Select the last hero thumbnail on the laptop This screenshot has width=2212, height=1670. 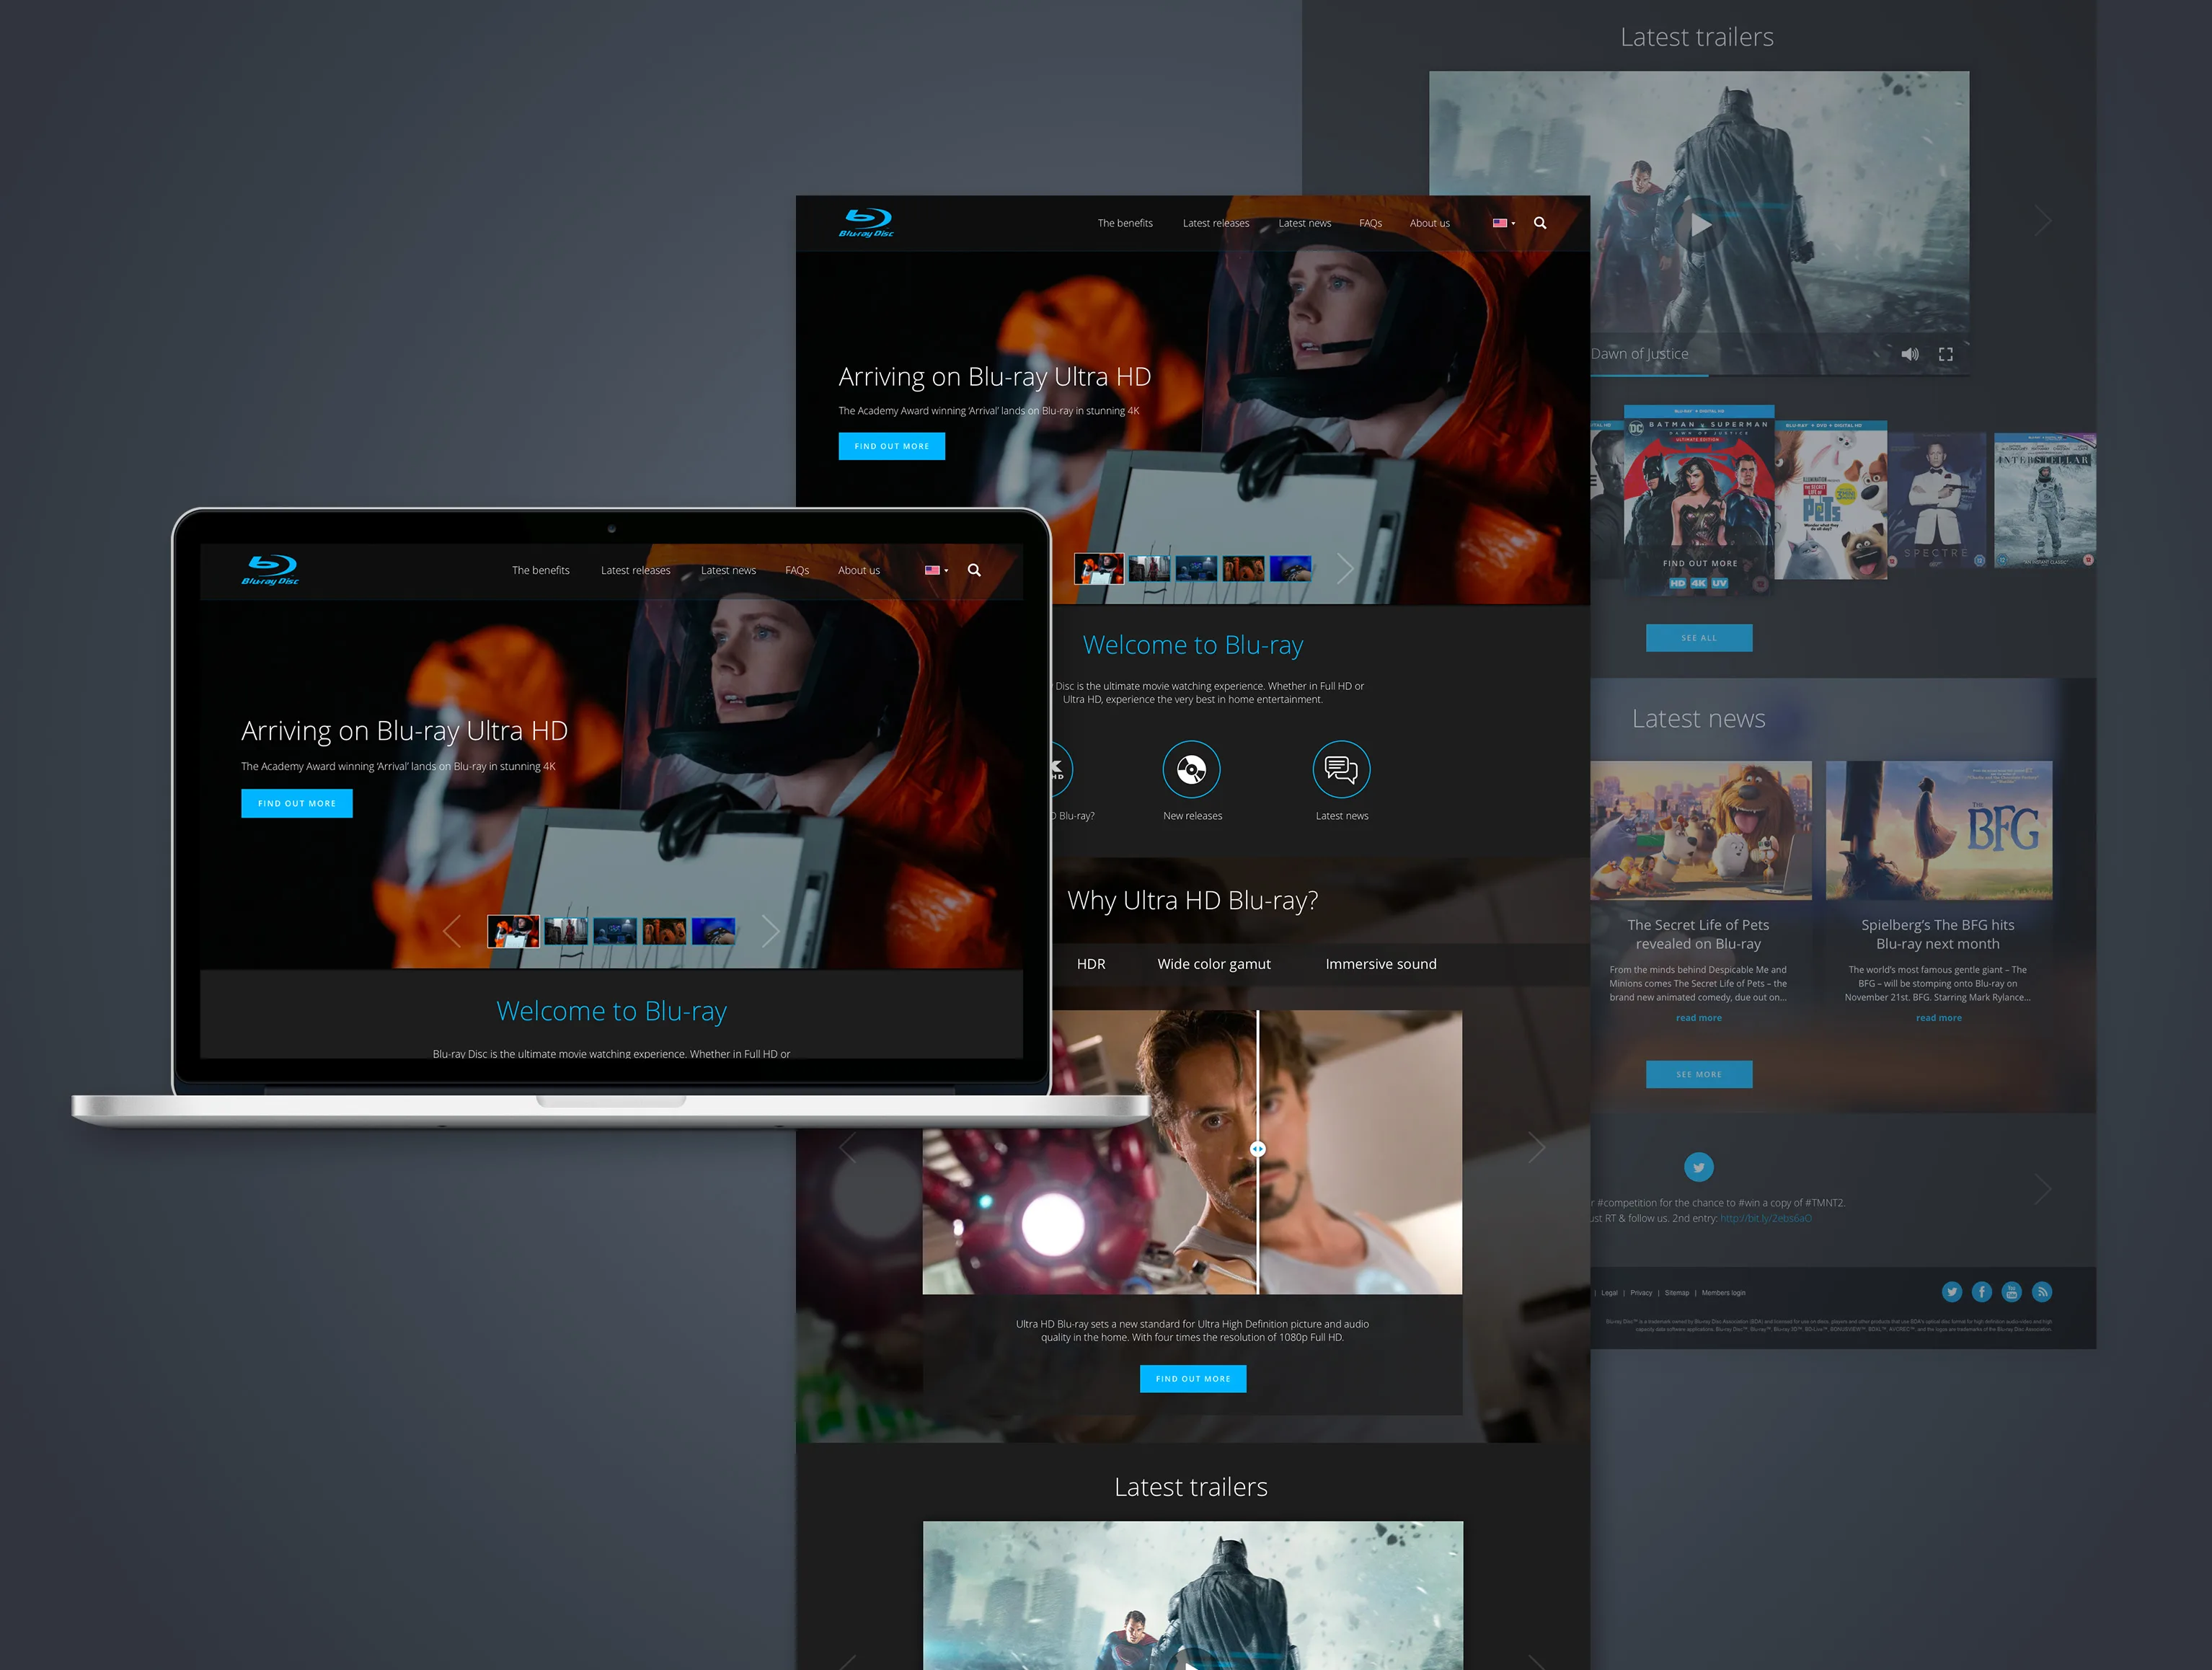coord(714,931)
